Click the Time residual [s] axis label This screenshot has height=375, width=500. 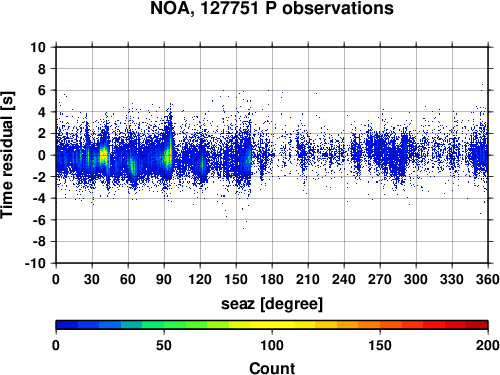point(7,155)
